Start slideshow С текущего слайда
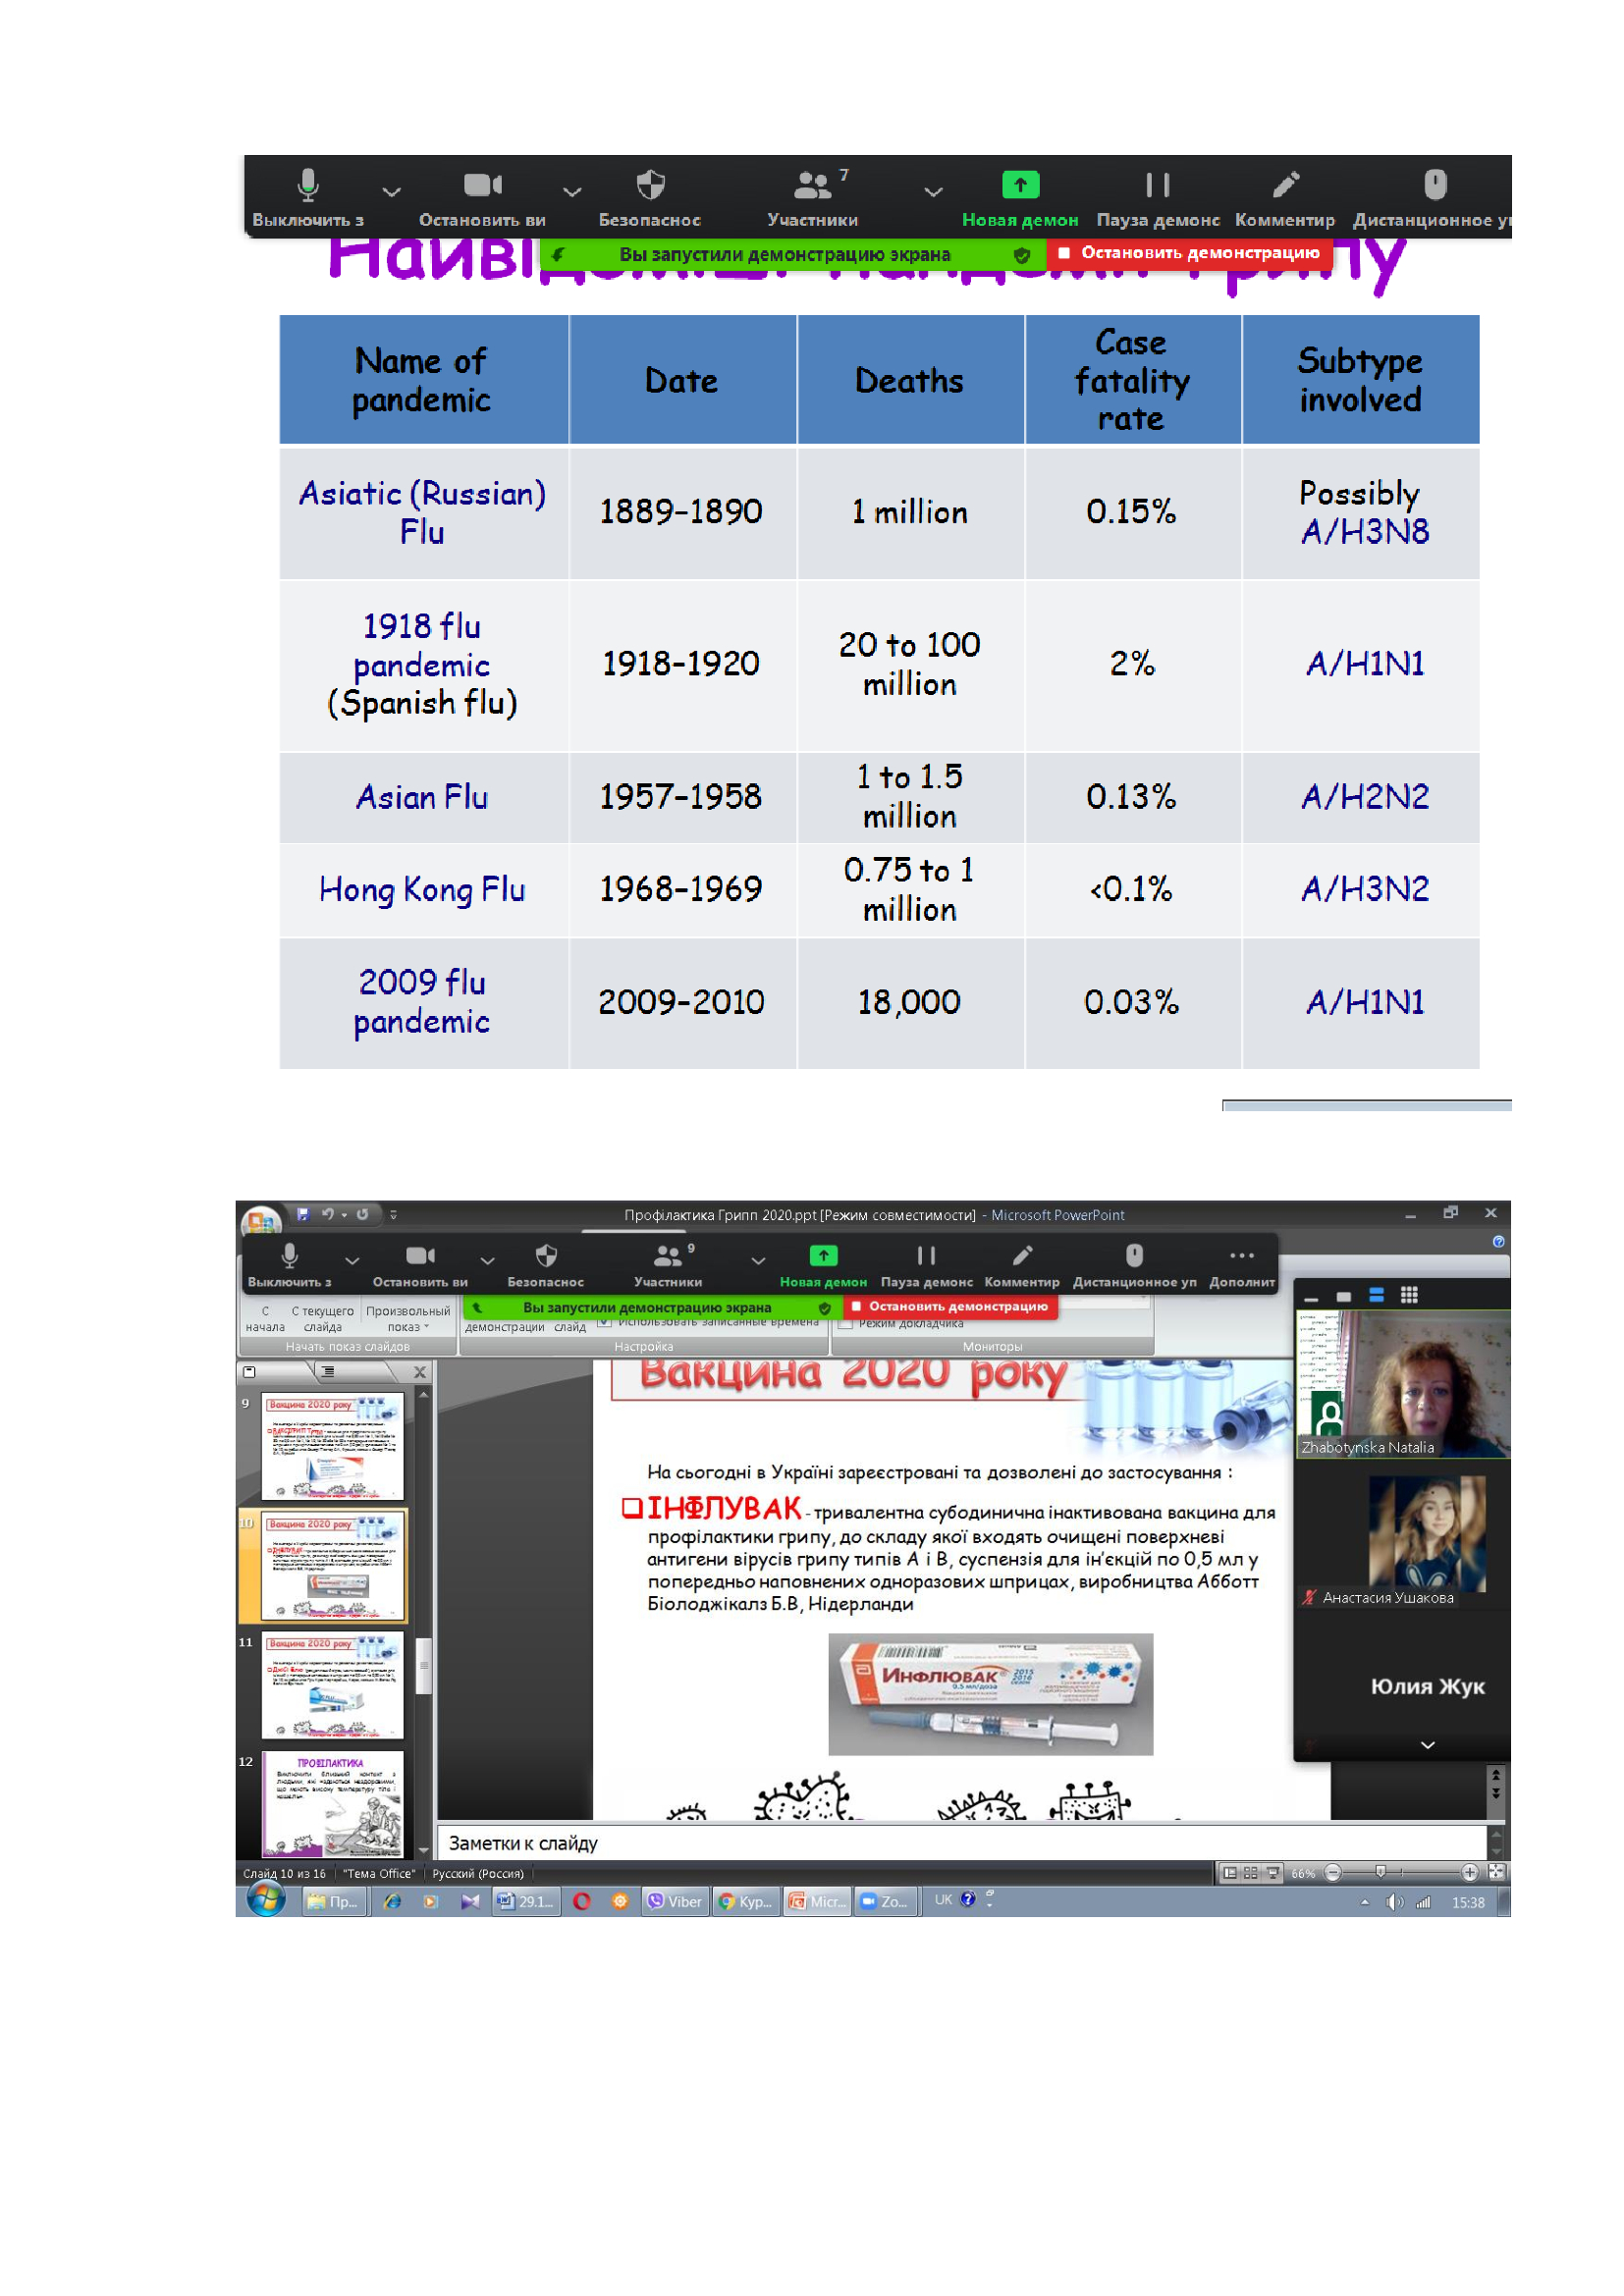 coord(322,1319)
